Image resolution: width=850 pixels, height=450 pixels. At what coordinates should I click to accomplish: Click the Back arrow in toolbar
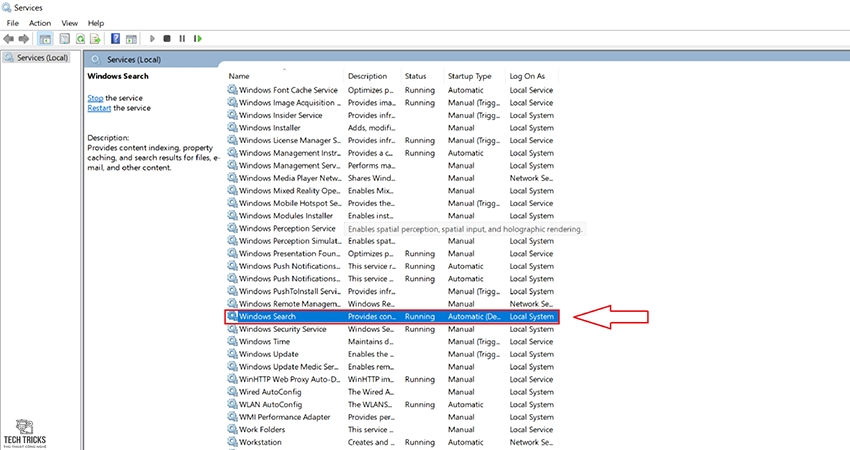pos(9,38)
